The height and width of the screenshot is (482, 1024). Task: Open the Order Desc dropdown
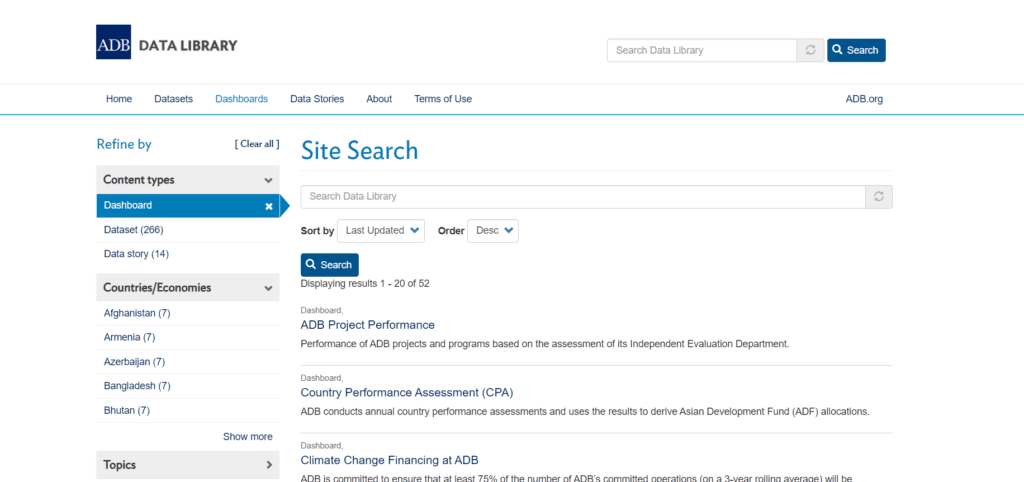pos(493,231)
